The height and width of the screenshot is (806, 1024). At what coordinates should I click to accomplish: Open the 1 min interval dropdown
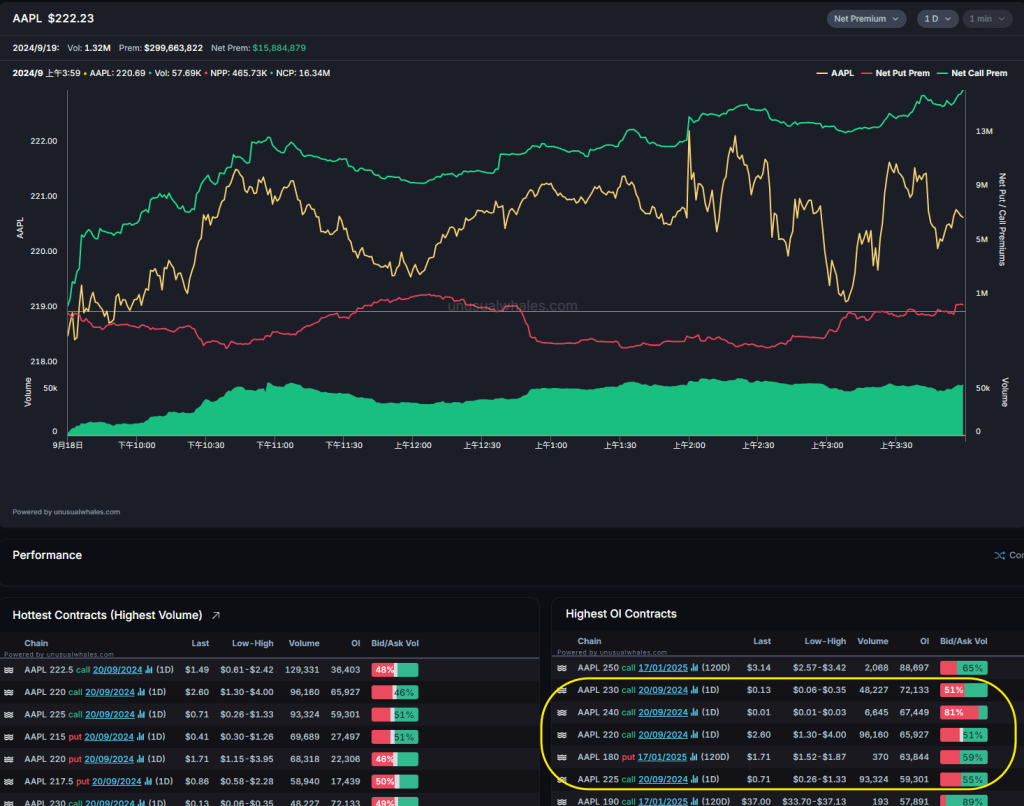pos(986,19)
